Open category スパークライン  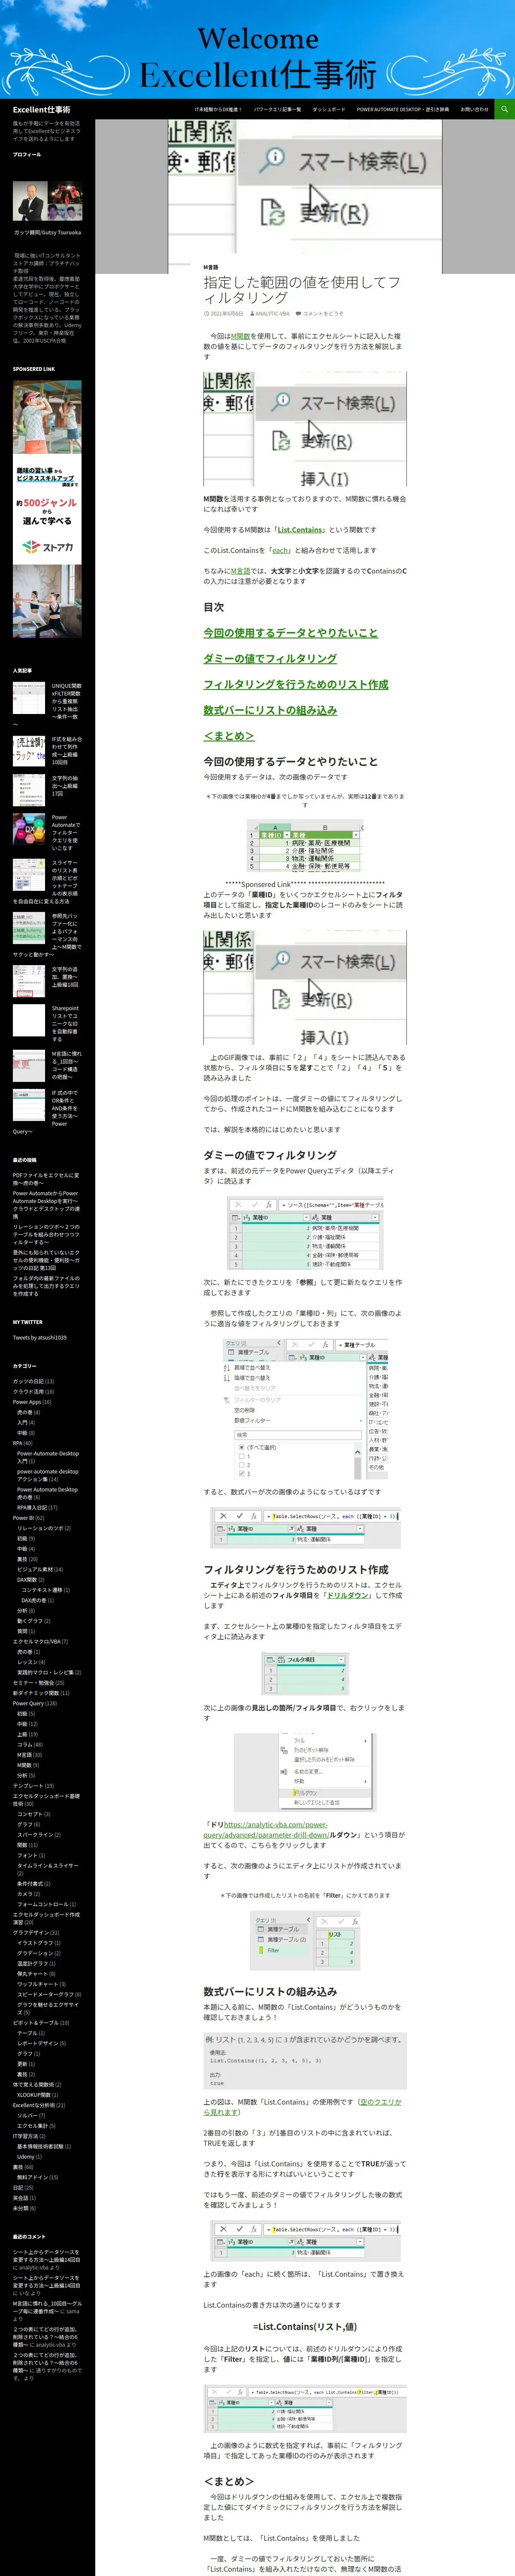[x=35, y=1834]
